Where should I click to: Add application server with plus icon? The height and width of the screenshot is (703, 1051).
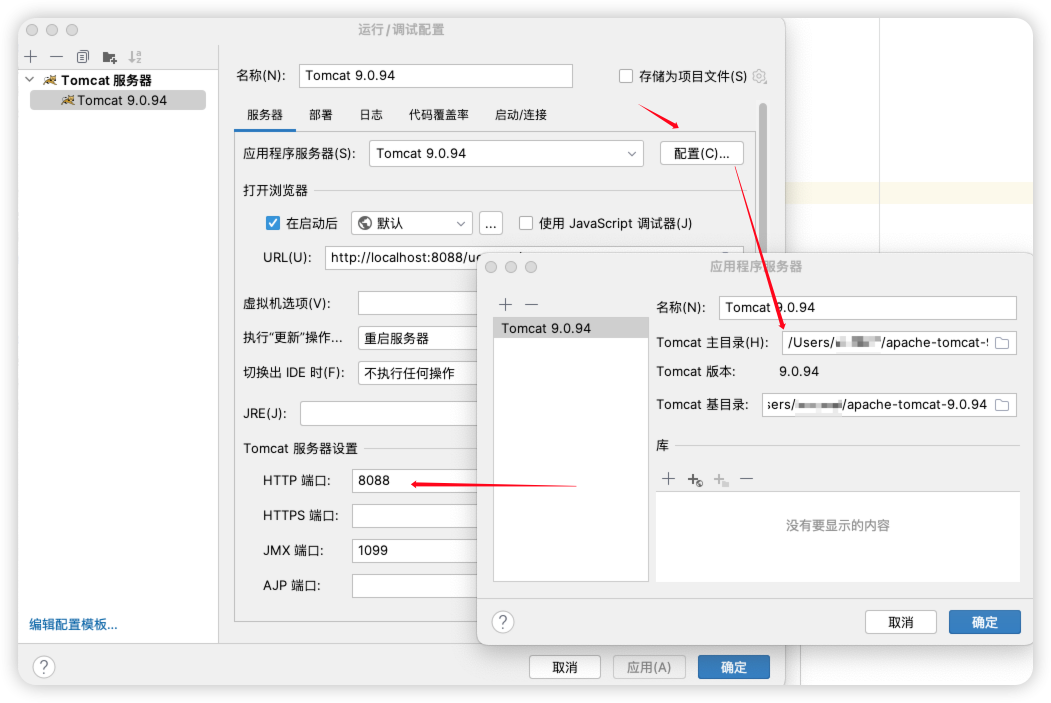505,304
